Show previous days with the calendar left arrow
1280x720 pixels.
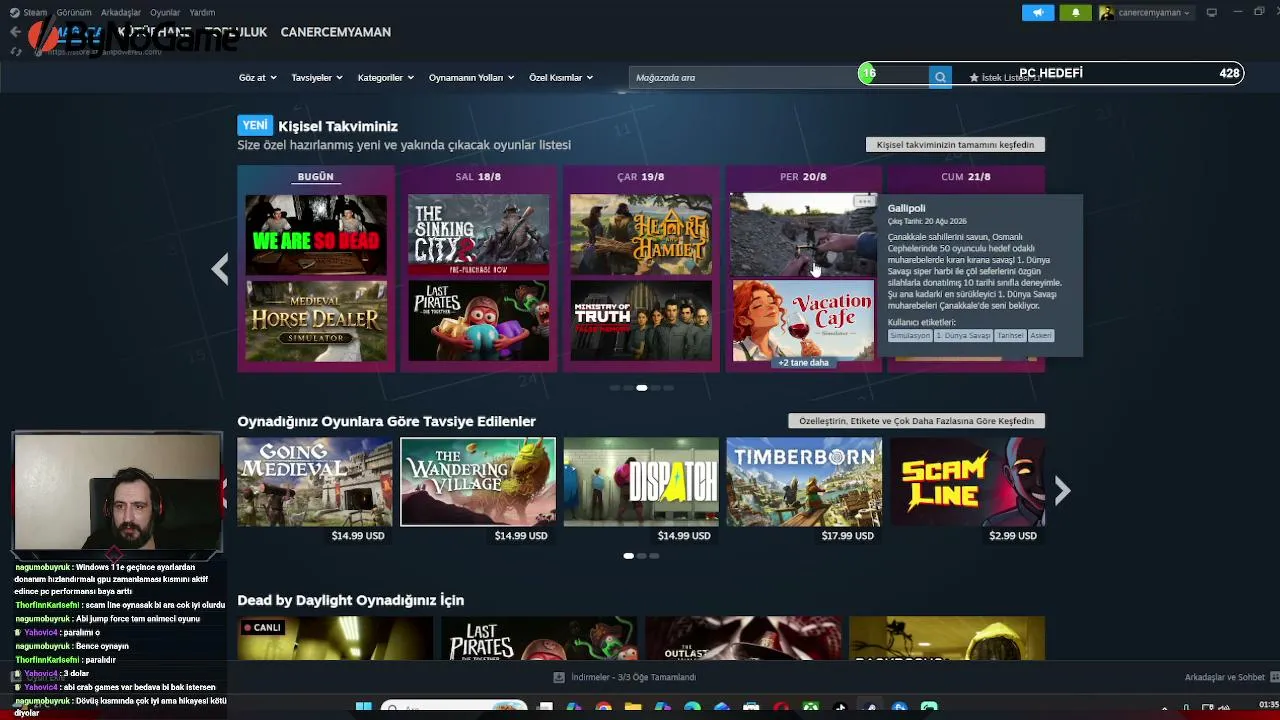(x=220, y=268)
